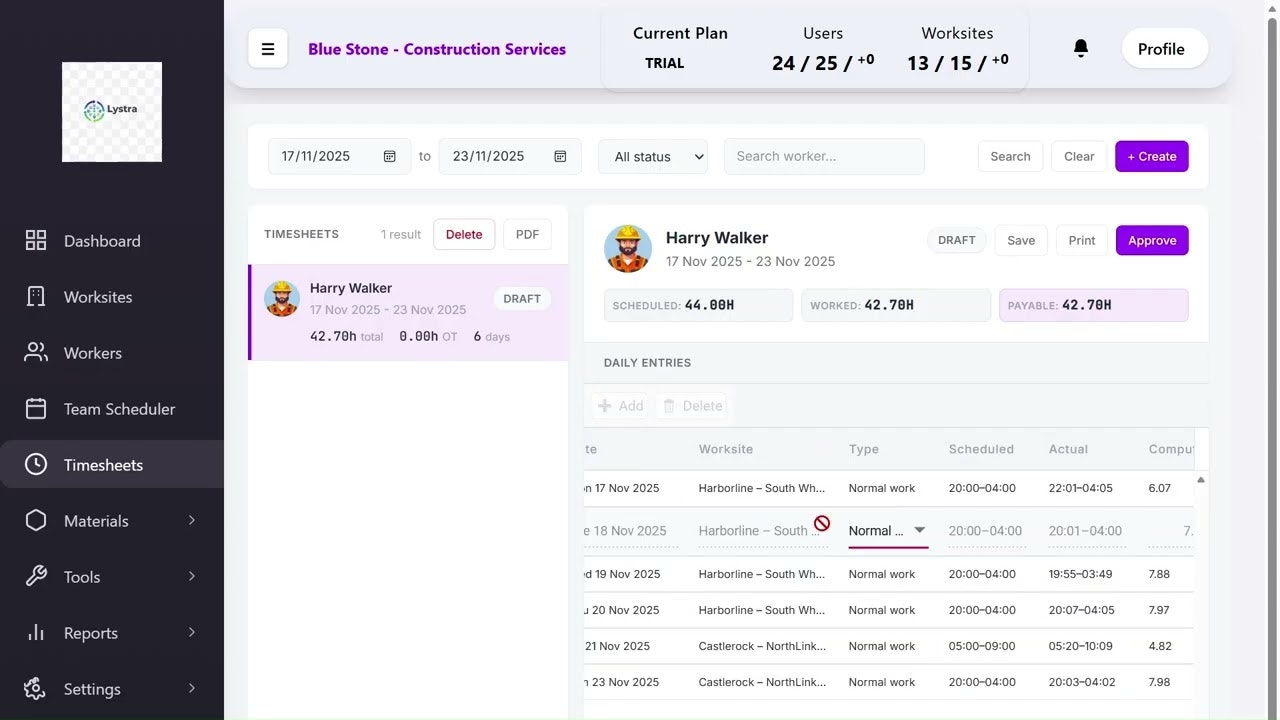Open Materials menu item
The image size is (1280, 720).
(x=112, y=521)
